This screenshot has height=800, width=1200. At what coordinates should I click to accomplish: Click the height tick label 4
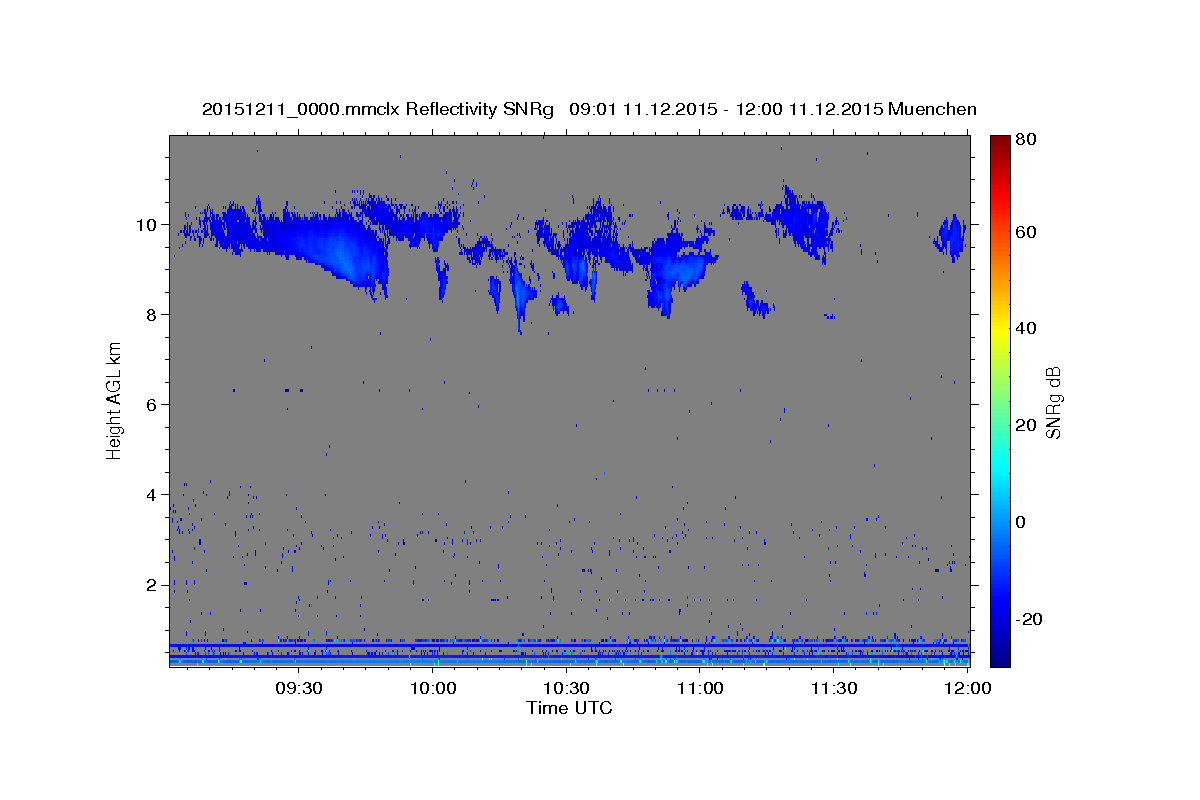click(151, 494)
